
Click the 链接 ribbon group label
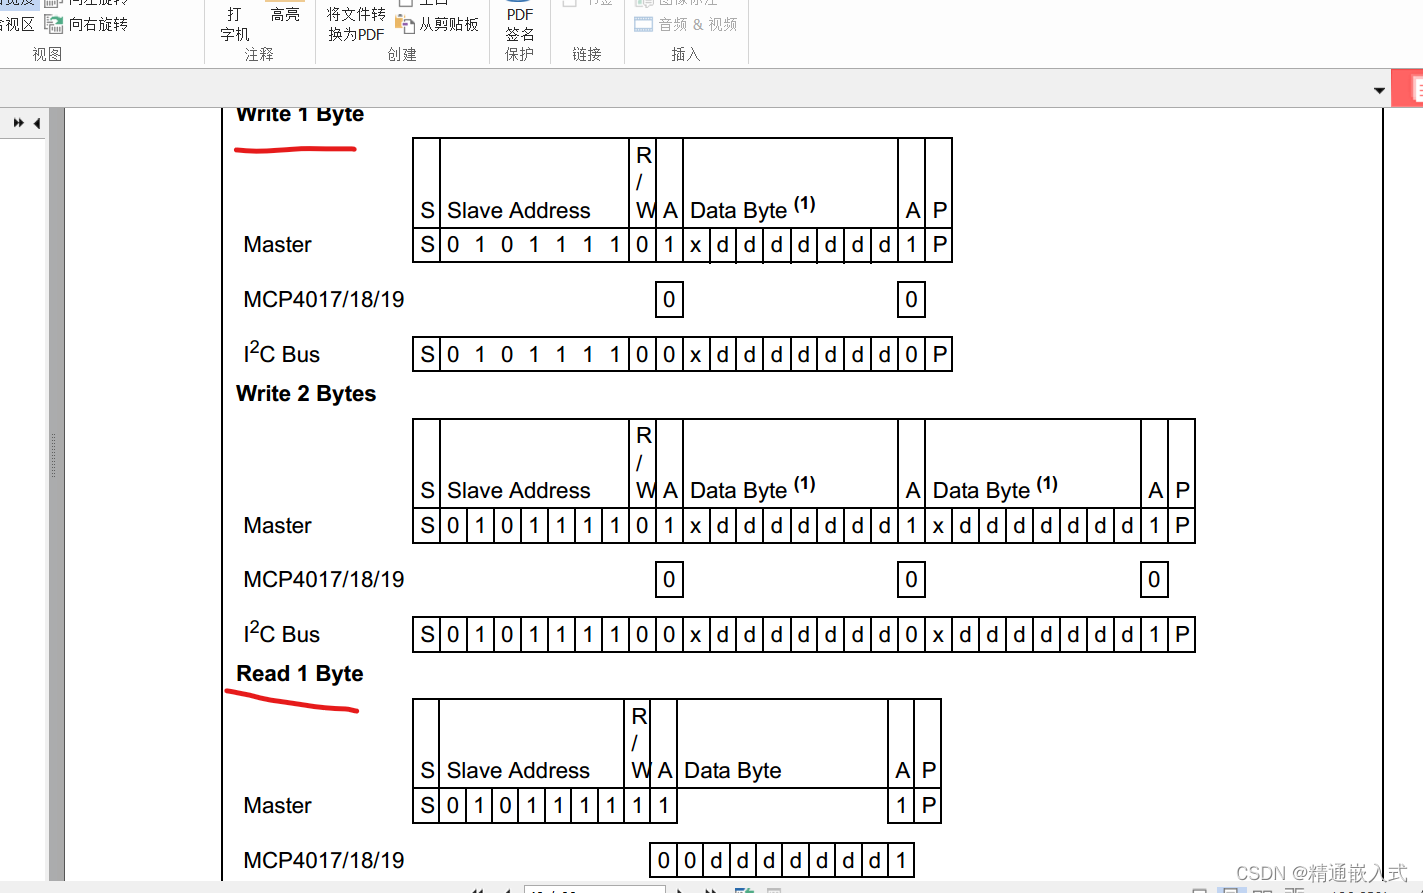click(587, 55)
